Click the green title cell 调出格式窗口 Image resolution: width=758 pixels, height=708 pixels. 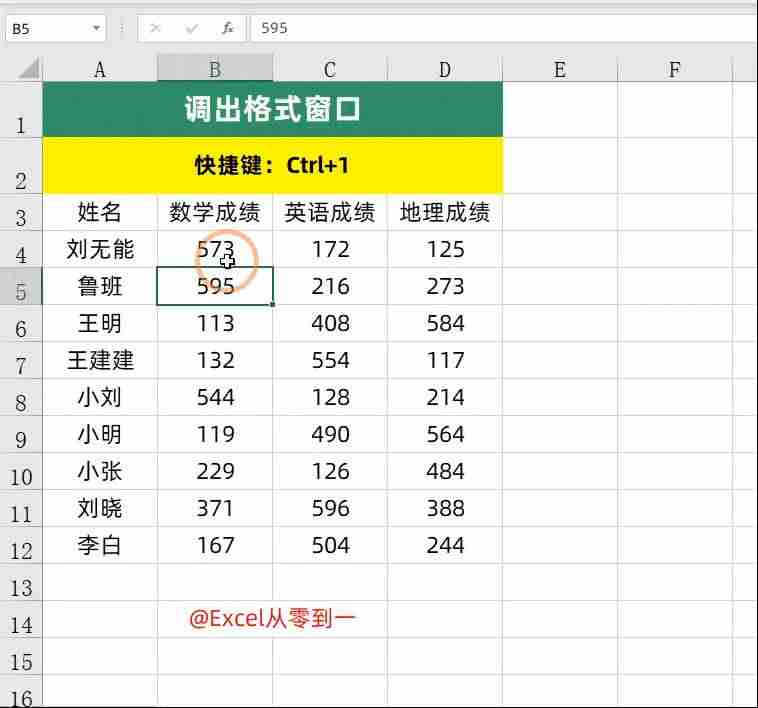tap(273, 110)
